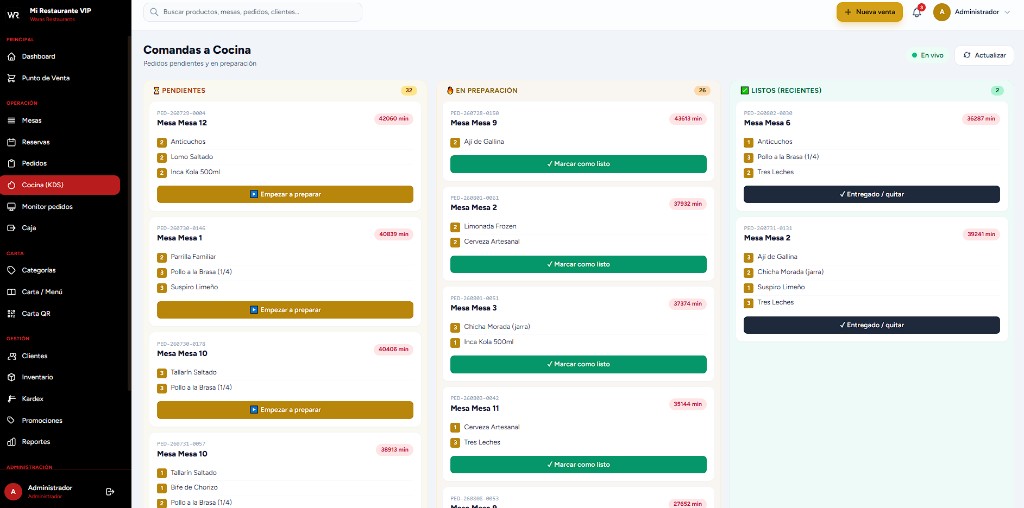Click the WR restaurant logo
This screenshot has width=1024, height=508.
pos(13,14)
